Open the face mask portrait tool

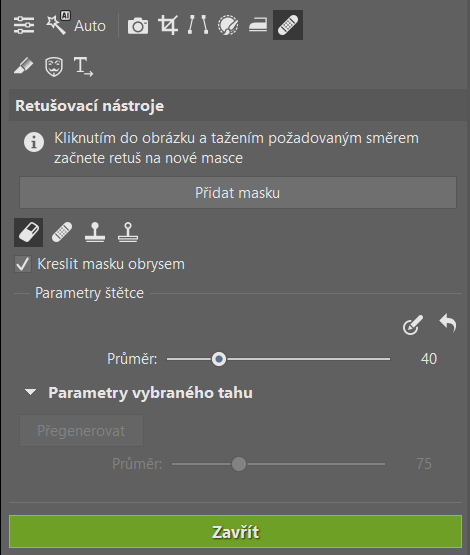pos(54,67)
